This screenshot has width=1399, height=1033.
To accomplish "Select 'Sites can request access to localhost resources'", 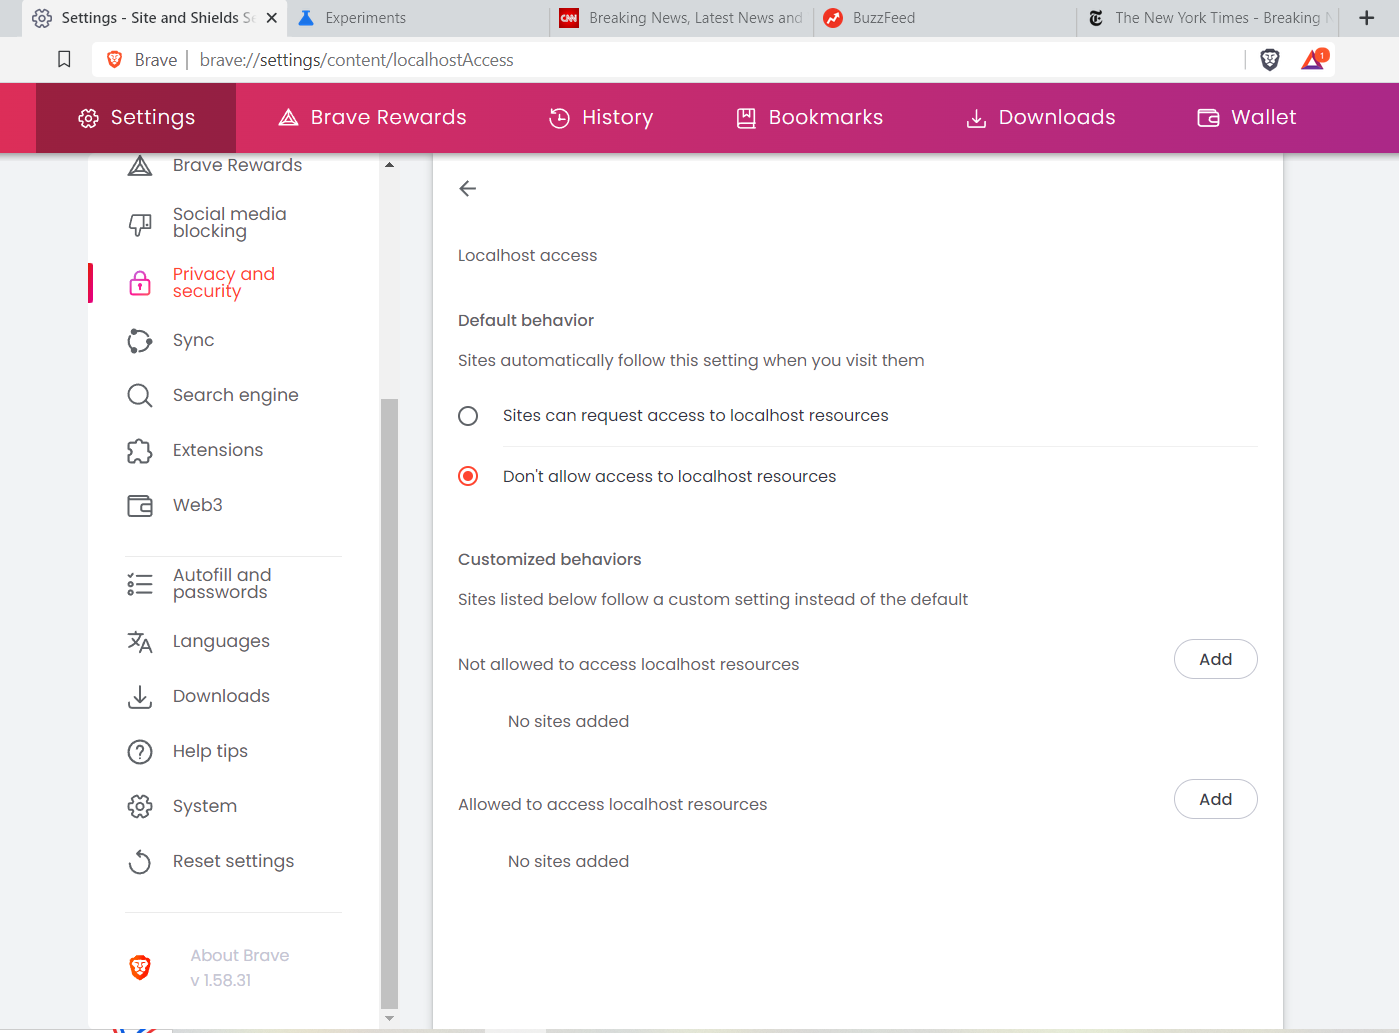I will tap(468, 415).
